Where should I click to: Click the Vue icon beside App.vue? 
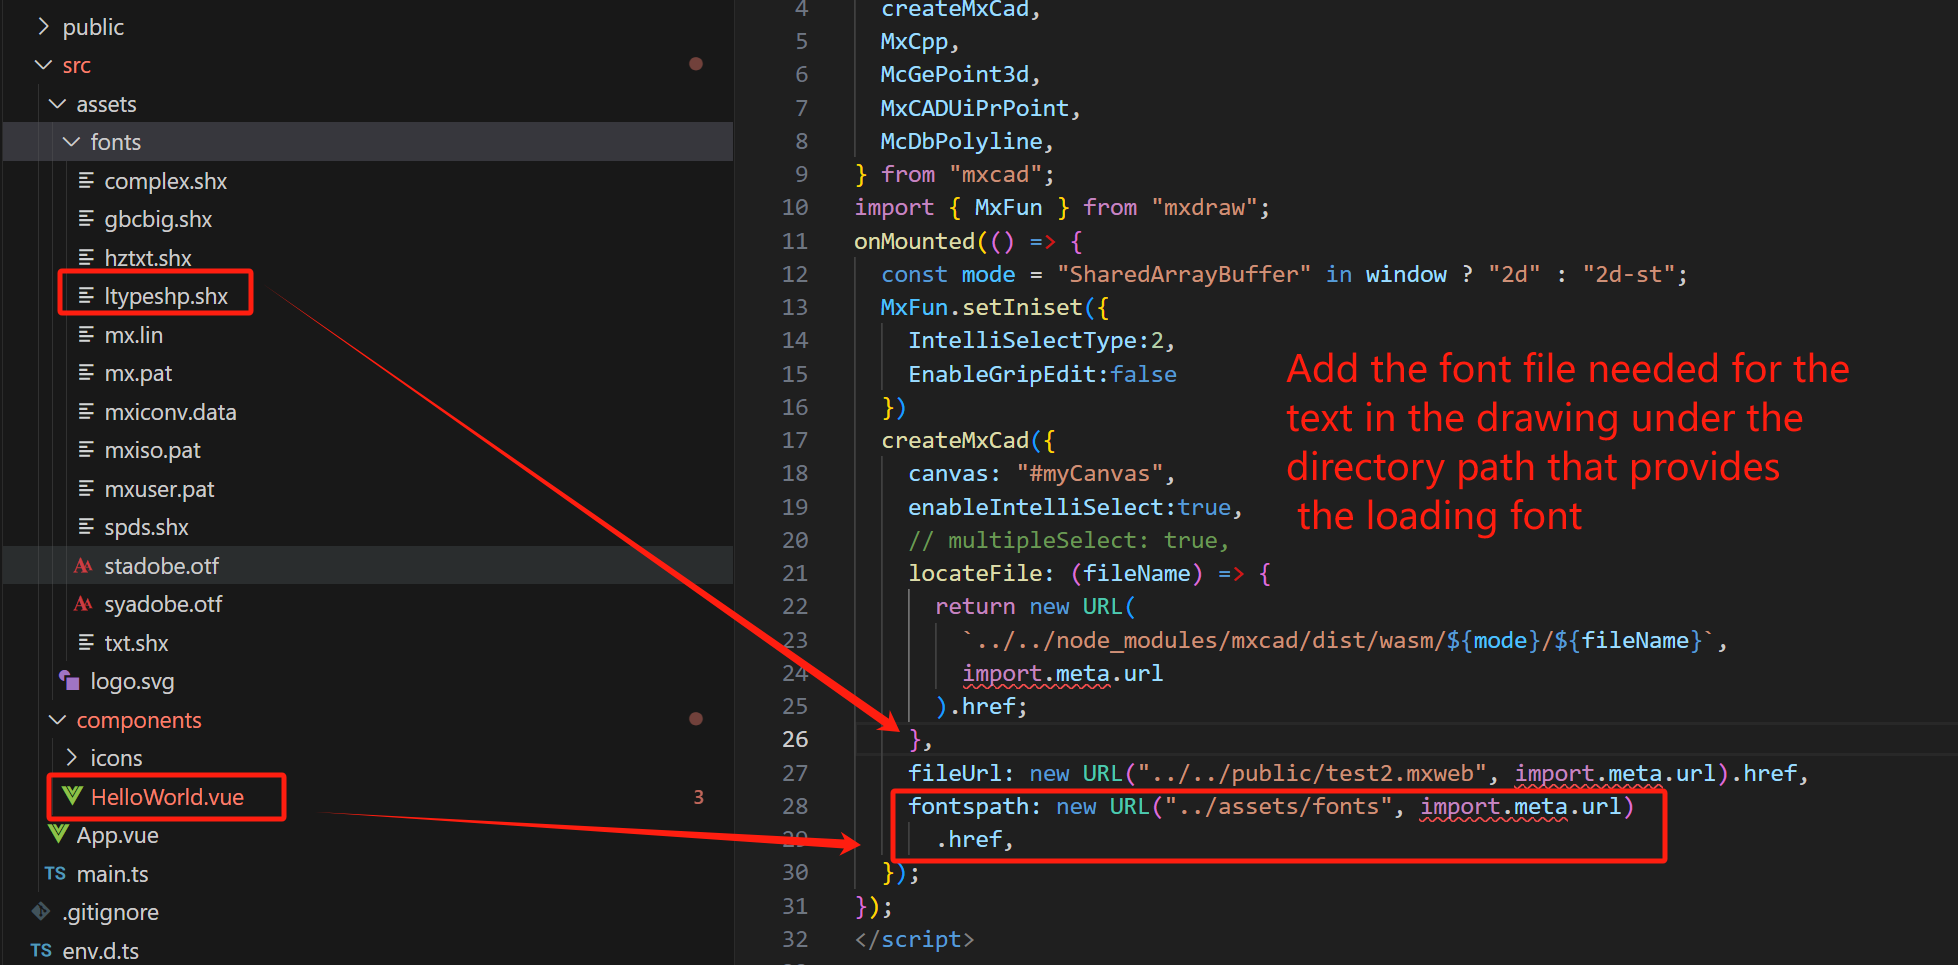pyautogui.click(x=58, y=834)
